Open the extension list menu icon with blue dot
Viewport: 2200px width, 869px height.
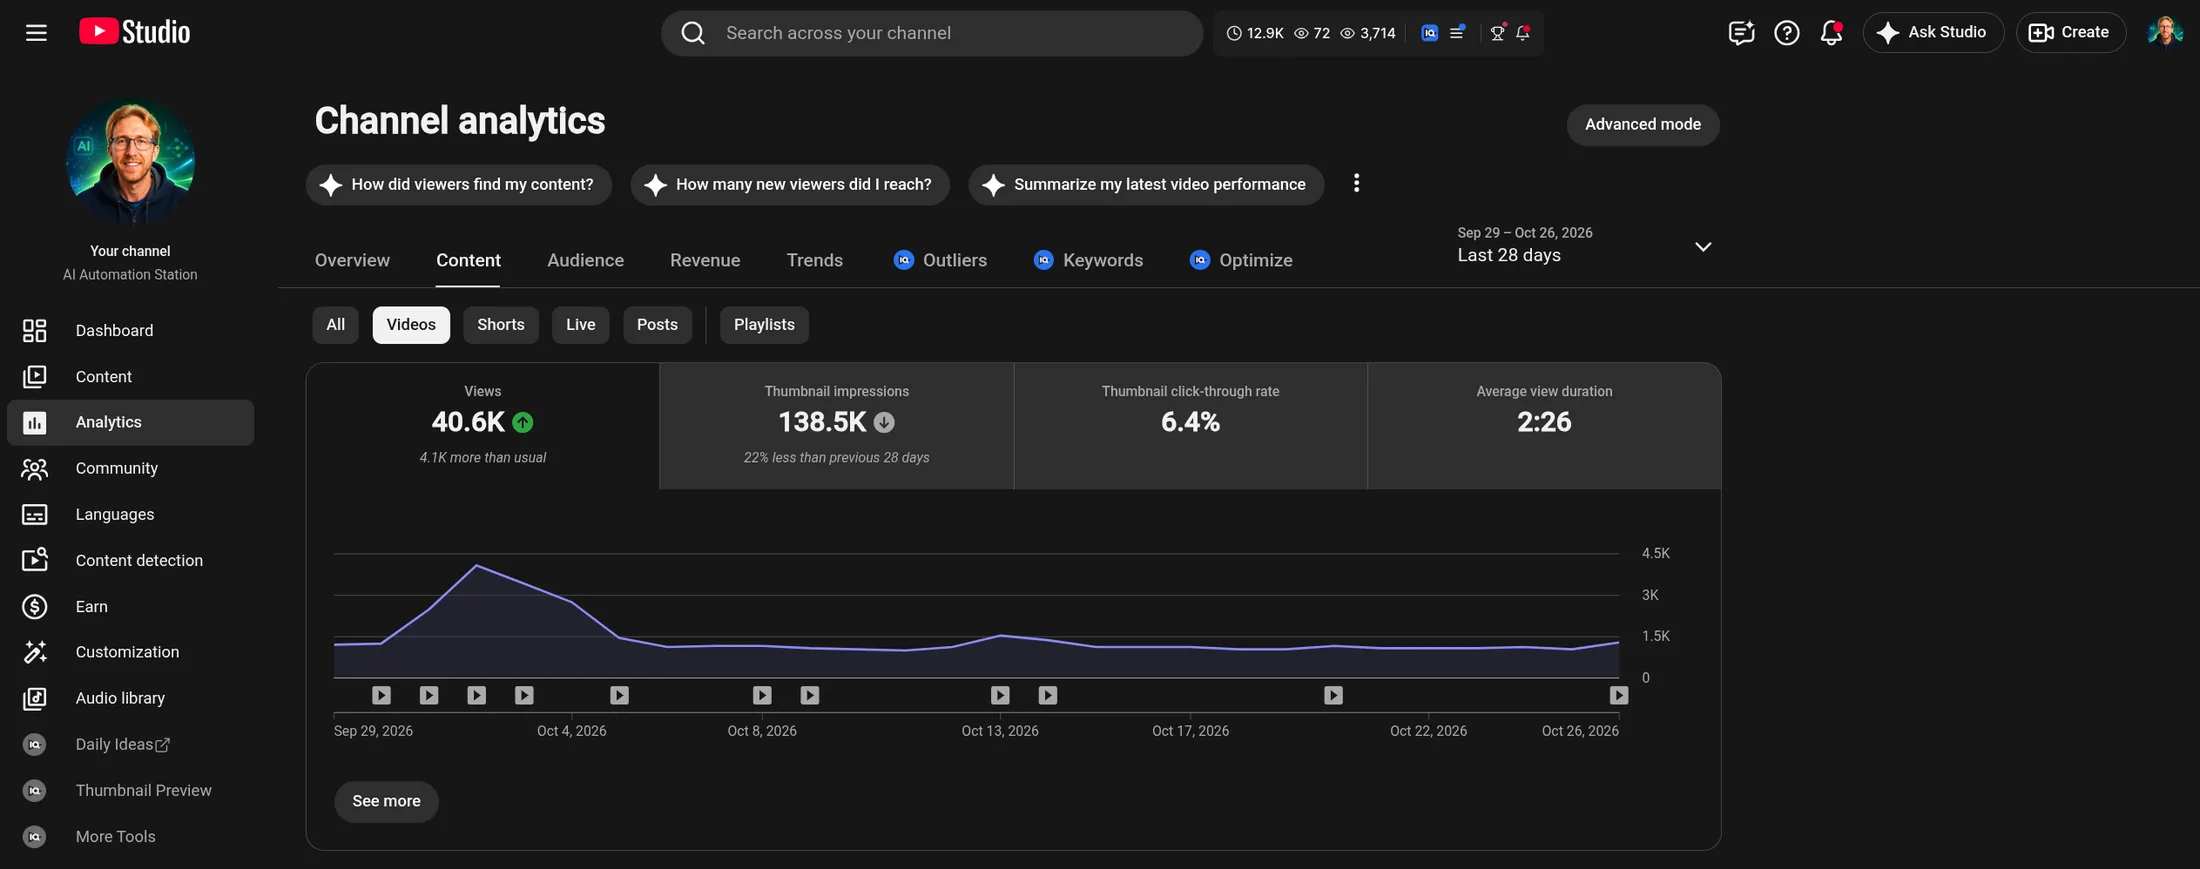click(1457, 33)
